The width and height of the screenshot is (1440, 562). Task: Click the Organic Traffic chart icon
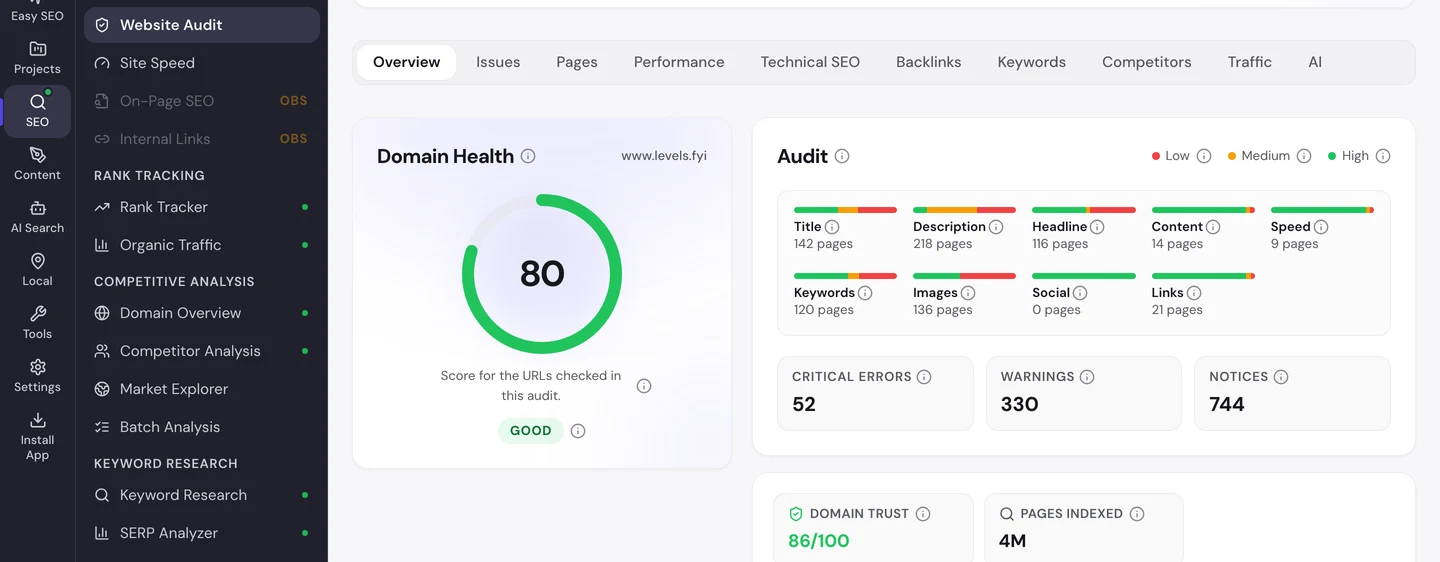click(x=102, y=245)
